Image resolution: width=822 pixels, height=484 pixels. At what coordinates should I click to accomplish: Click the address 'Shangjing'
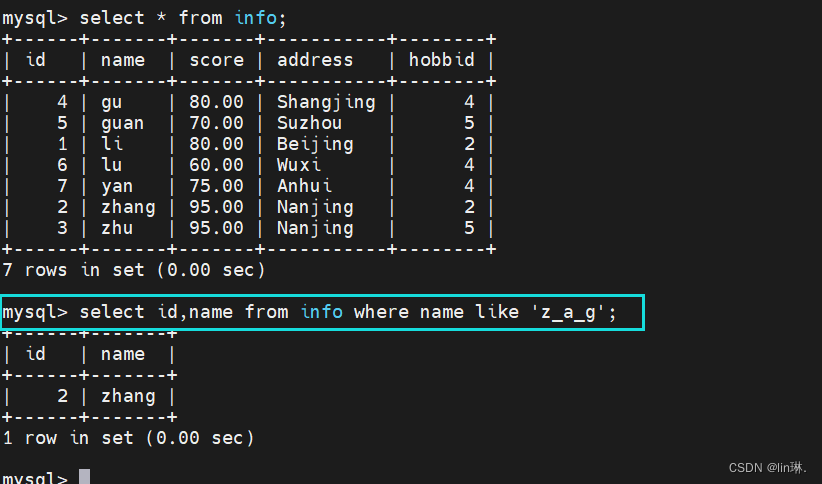click(x=326, y=102)
